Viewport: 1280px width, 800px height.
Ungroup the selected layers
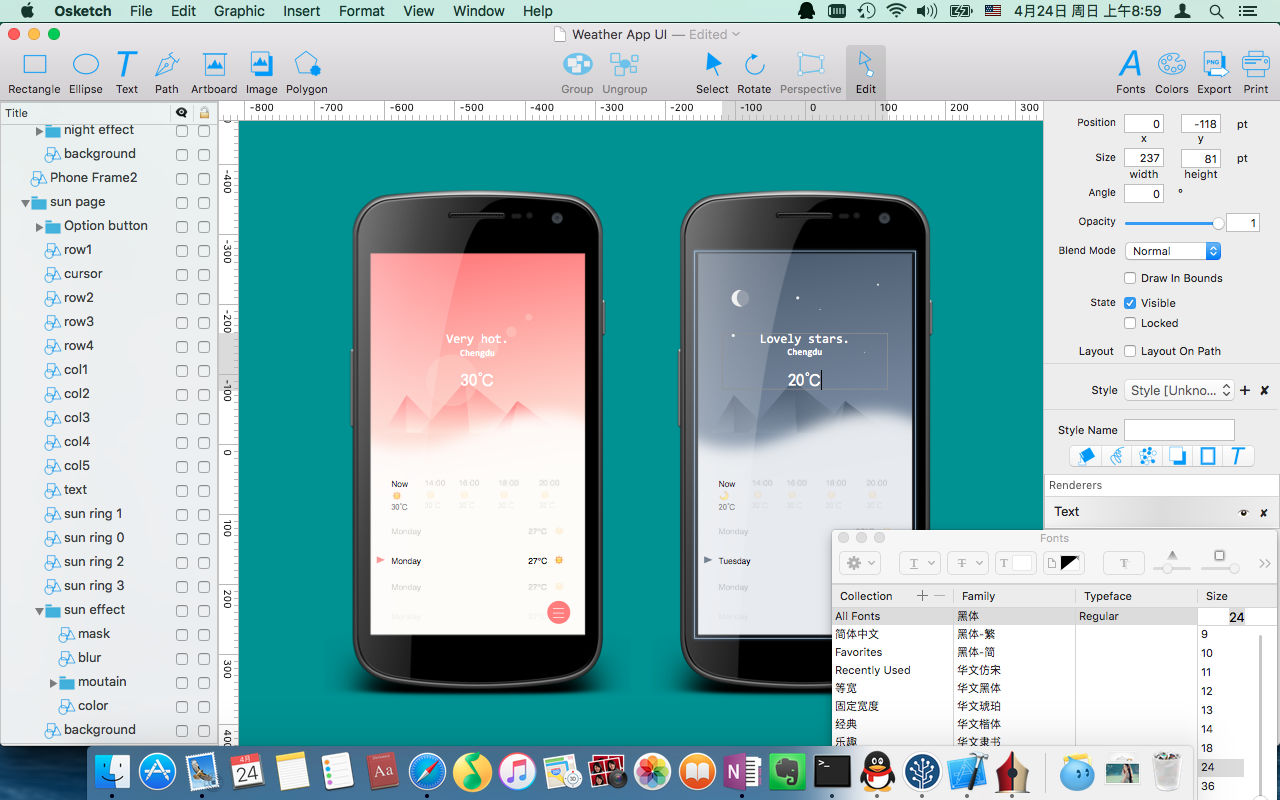click(x=624, y=73)
